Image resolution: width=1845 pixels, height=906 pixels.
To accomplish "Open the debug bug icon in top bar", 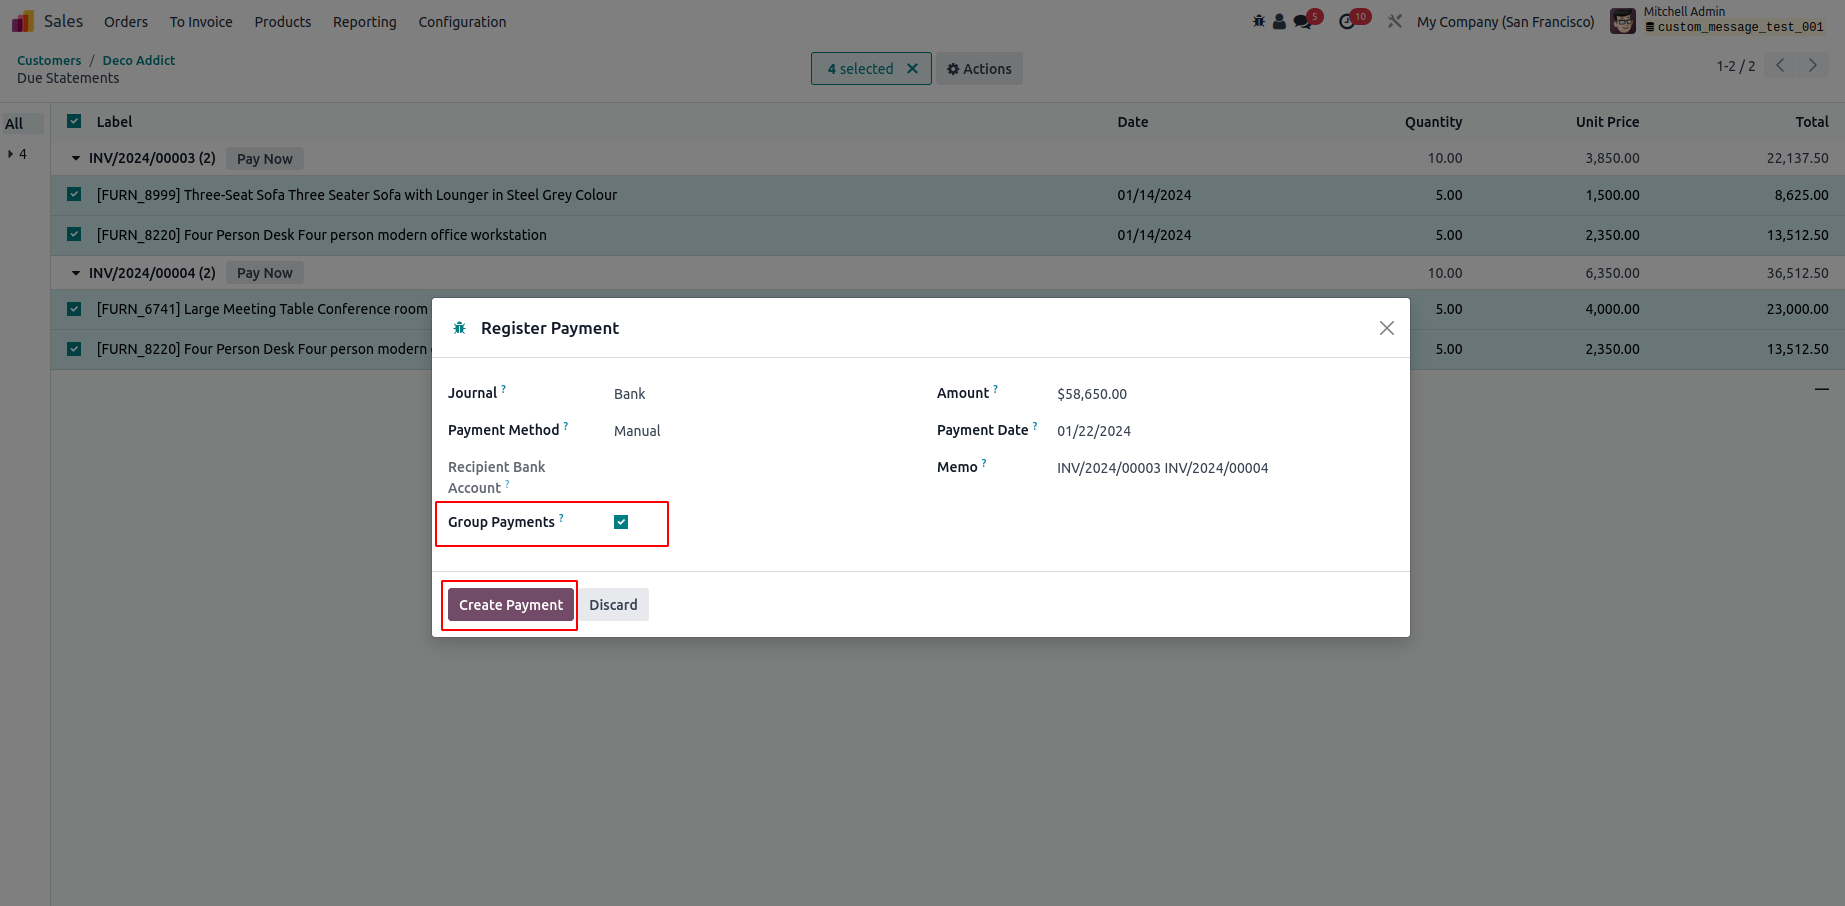I will 1259,21.
